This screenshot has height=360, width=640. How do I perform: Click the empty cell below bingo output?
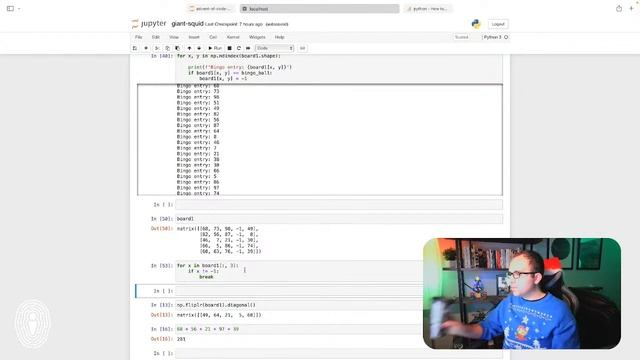[339, 204]
